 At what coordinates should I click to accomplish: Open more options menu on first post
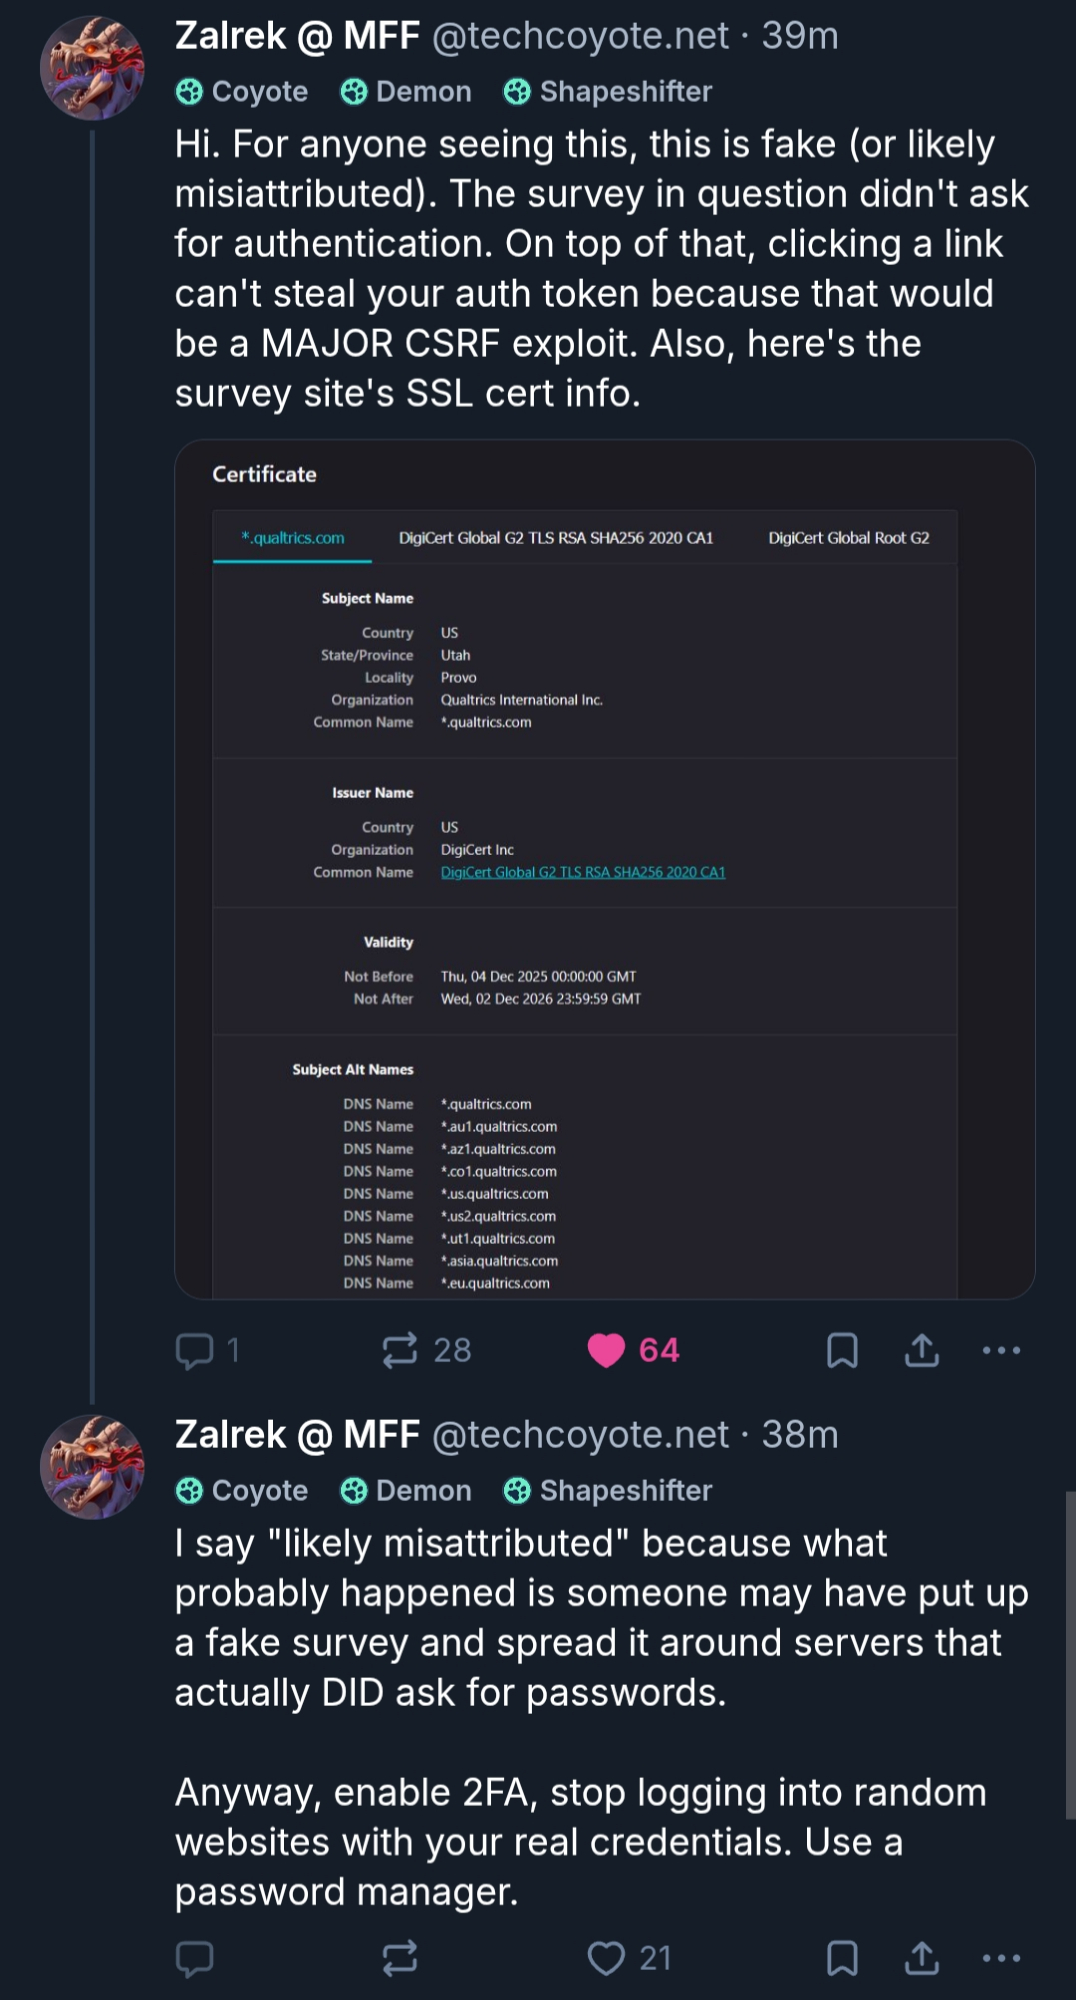[x=1001, y=1350]
